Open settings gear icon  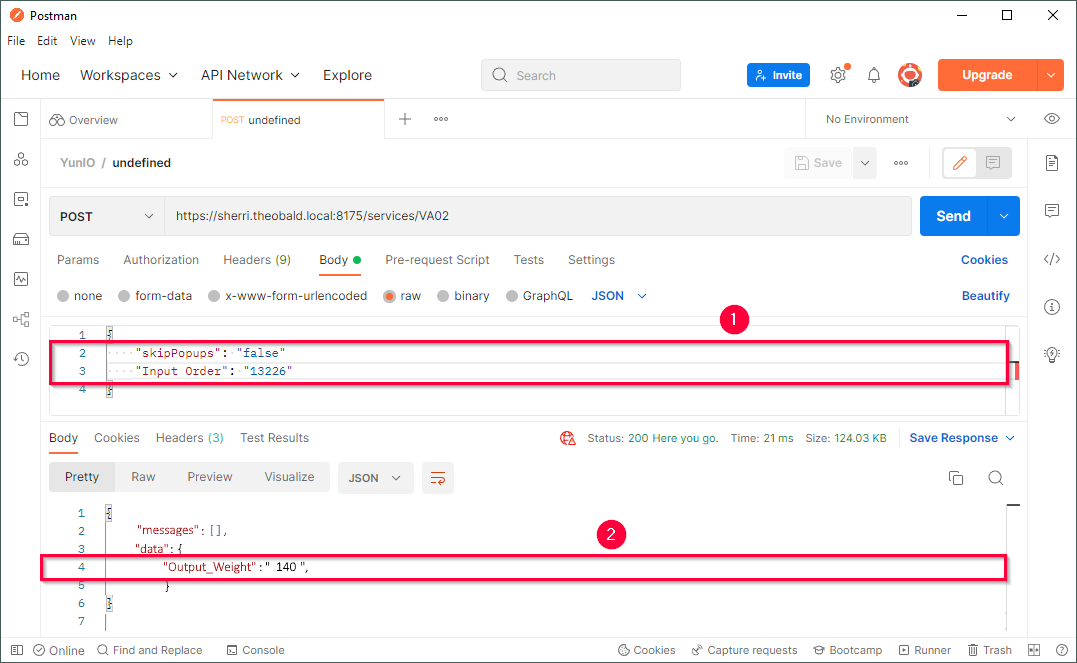tap(838, 75)
